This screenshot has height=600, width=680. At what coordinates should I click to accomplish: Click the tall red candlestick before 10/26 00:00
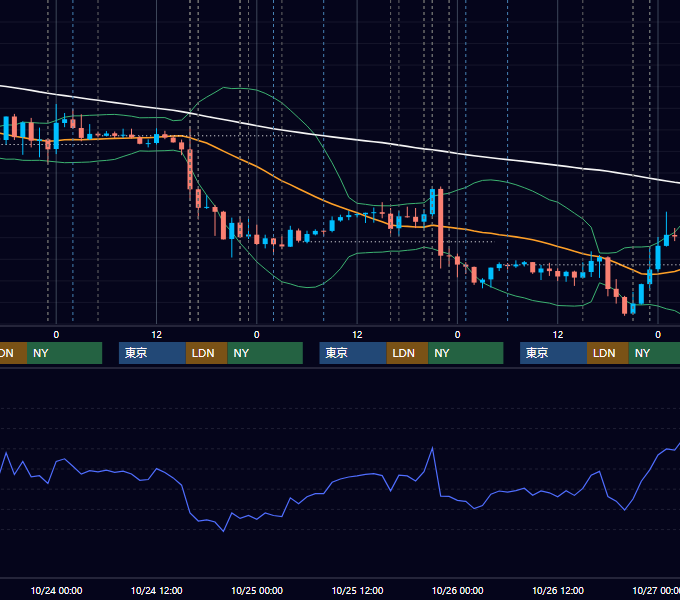pos(441,223)
